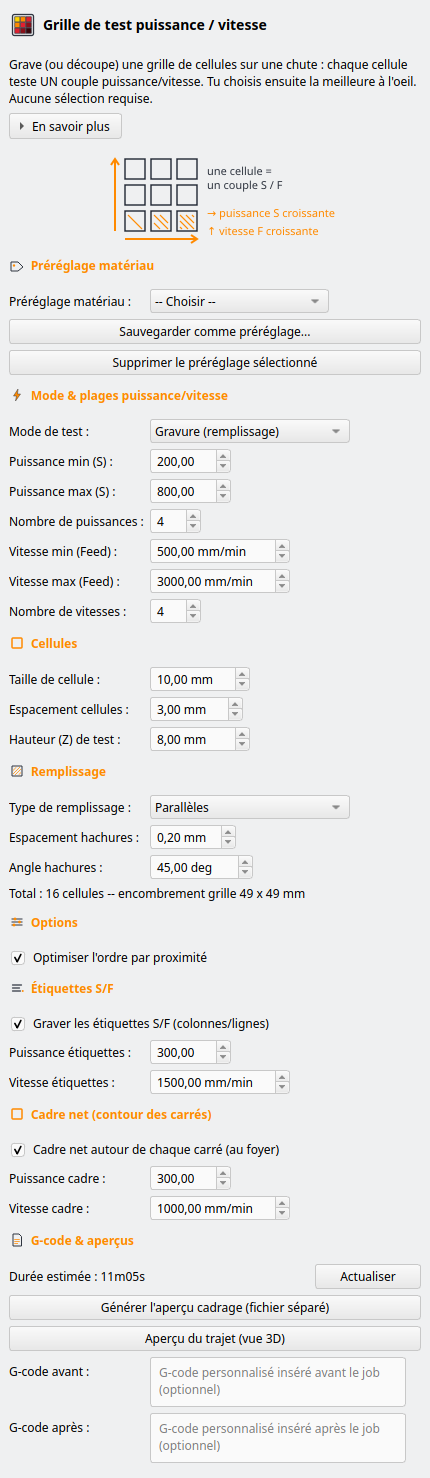
Task: Toggle Cadre net autour de chaque carré
Action: click(x=18, y=1149)
